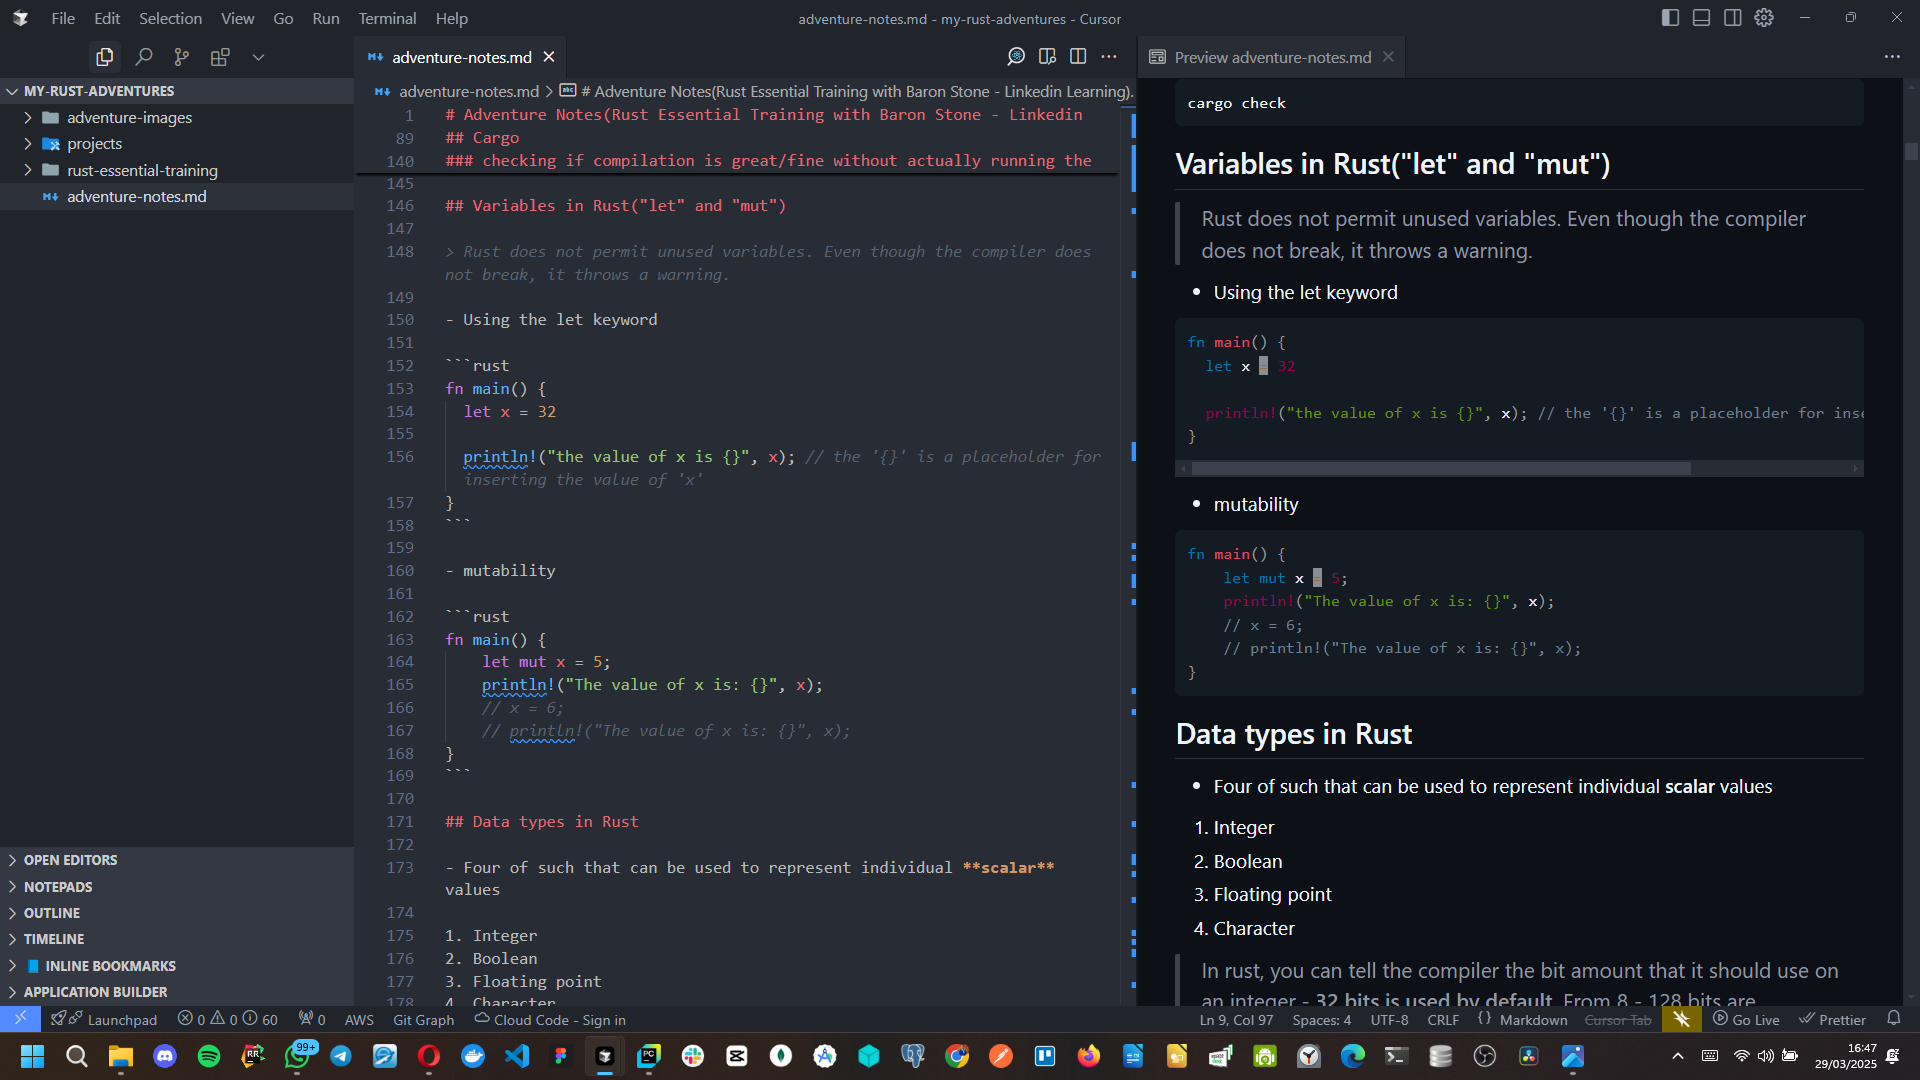This screenshot has width=1920, height=1080.
Task: Expand the NOTEPADS section
Action: (58, 887)
